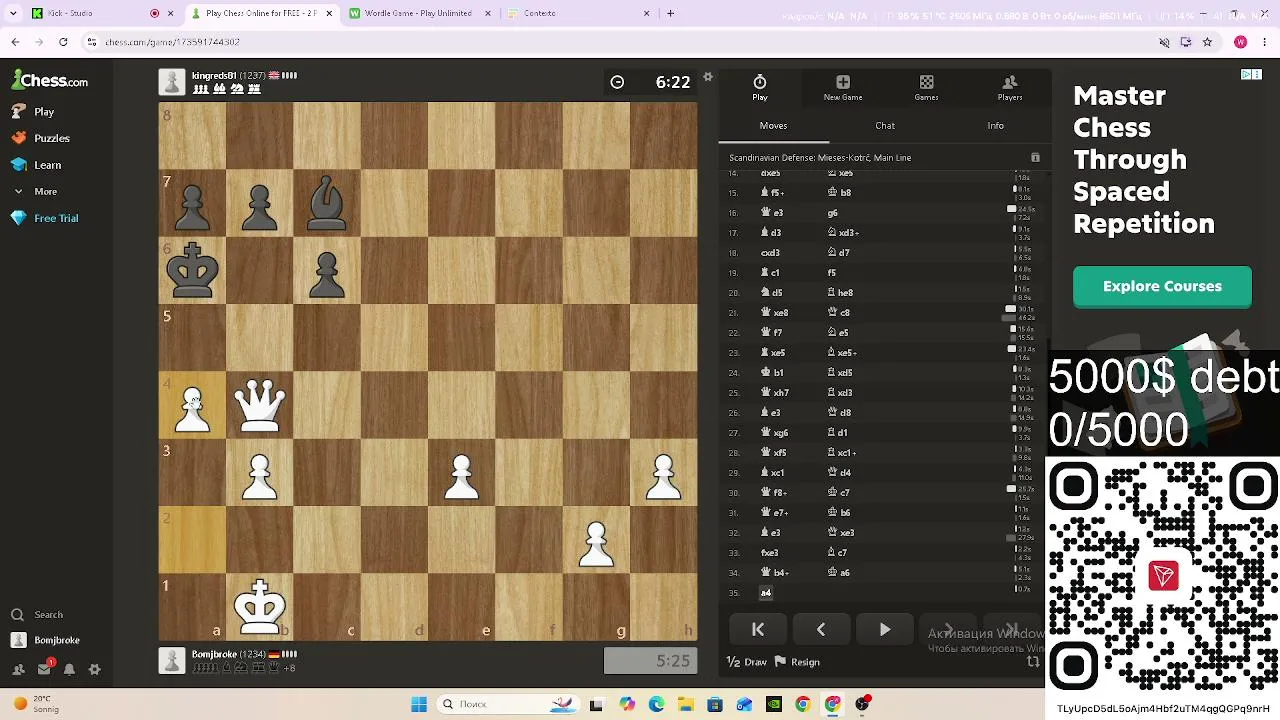Open the friends icon in the sidebar footer
Screen dimensions: 1280x720
click(x=18, y=669)
